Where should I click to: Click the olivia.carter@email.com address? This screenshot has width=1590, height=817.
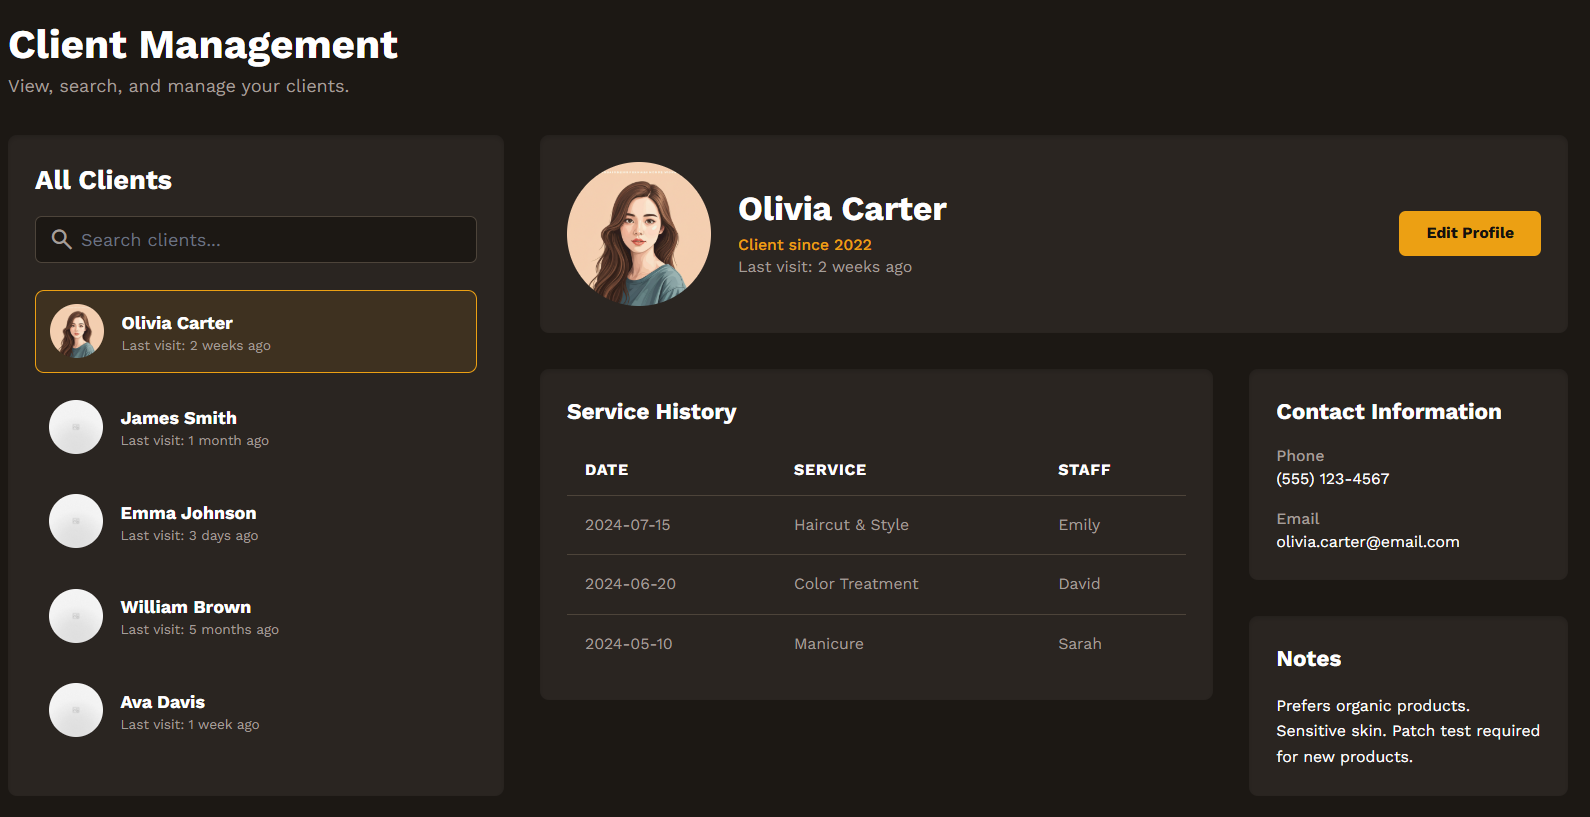click(1367, 542)
